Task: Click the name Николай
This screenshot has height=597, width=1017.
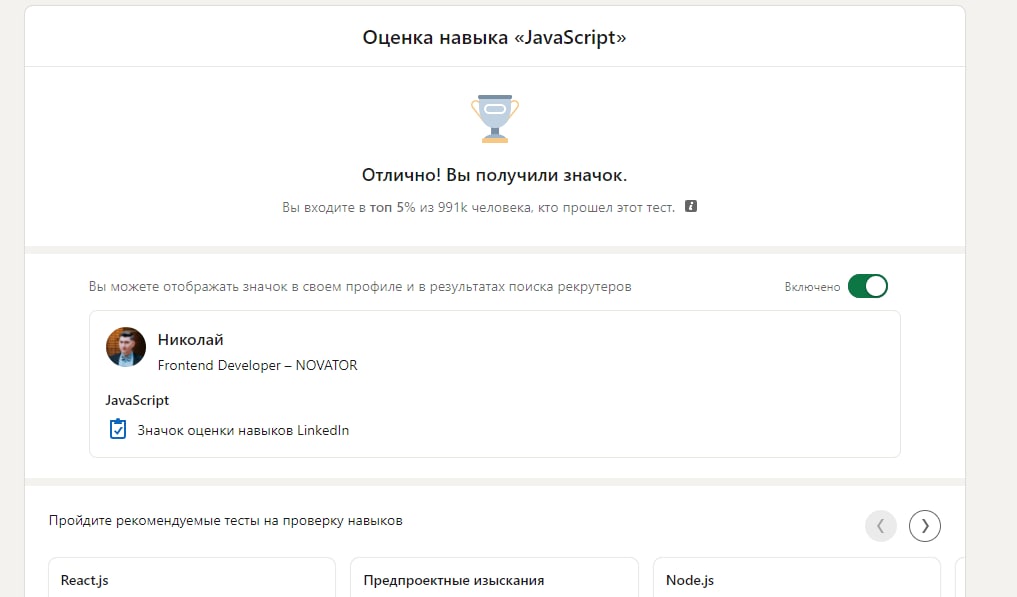Action: pos(191,339)
